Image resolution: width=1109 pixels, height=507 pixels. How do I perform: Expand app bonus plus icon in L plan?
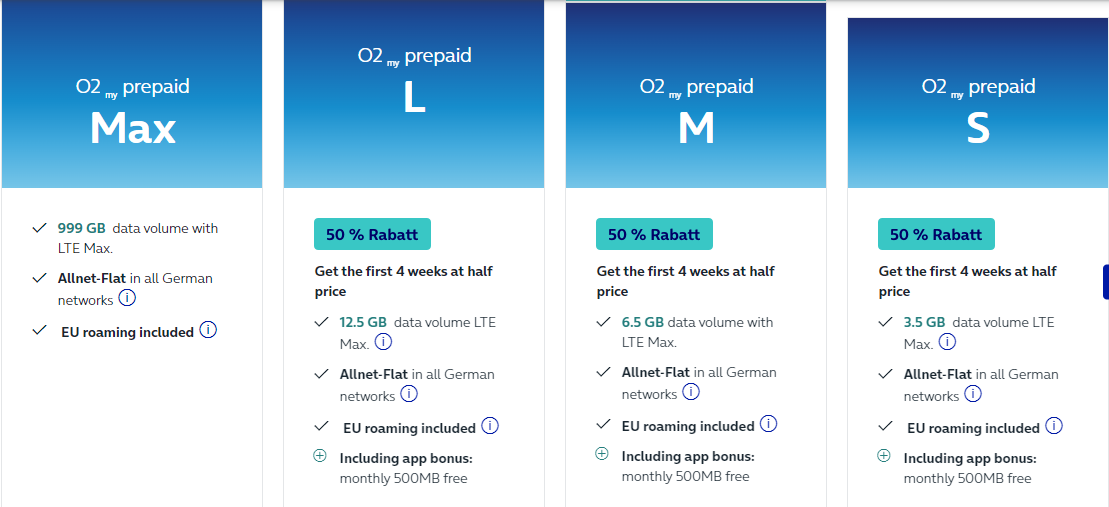[x=320, y=456]
